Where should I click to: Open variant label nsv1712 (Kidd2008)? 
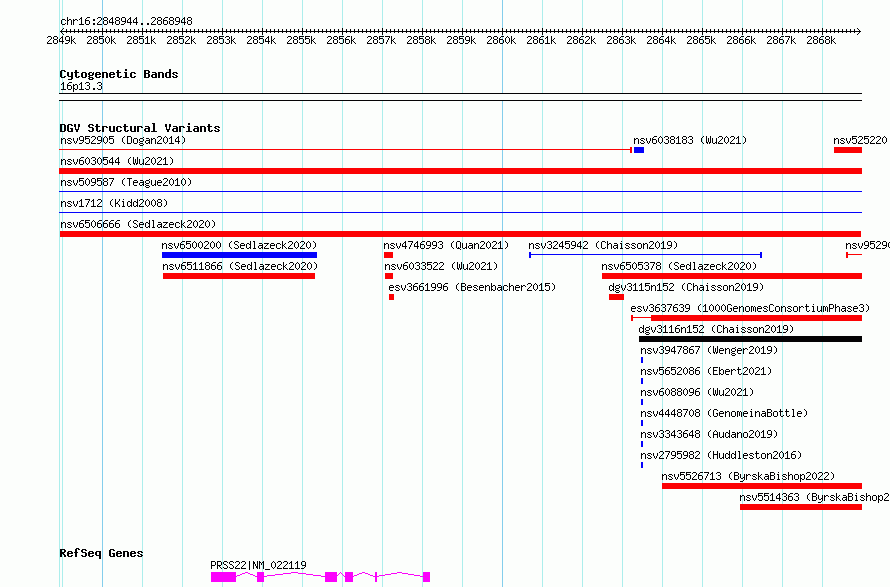114,203
